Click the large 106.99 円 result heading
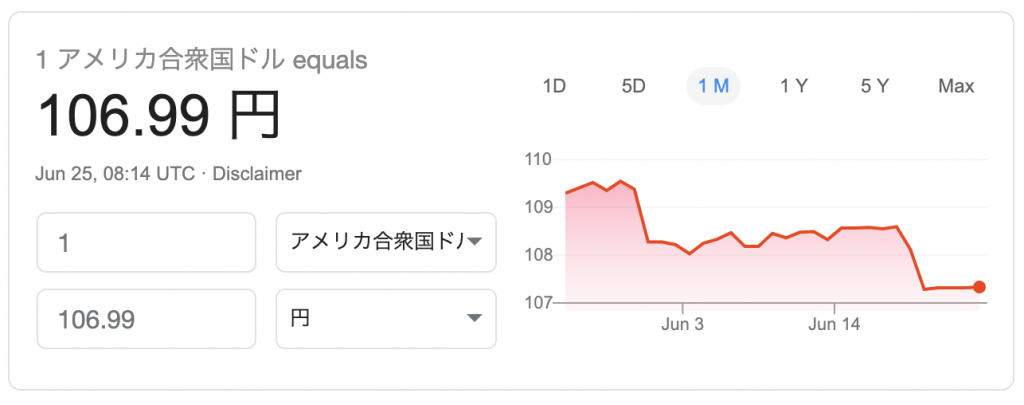Image resolution: width=1024 pixels, height=405 pixels. click(x=159, y=115)
